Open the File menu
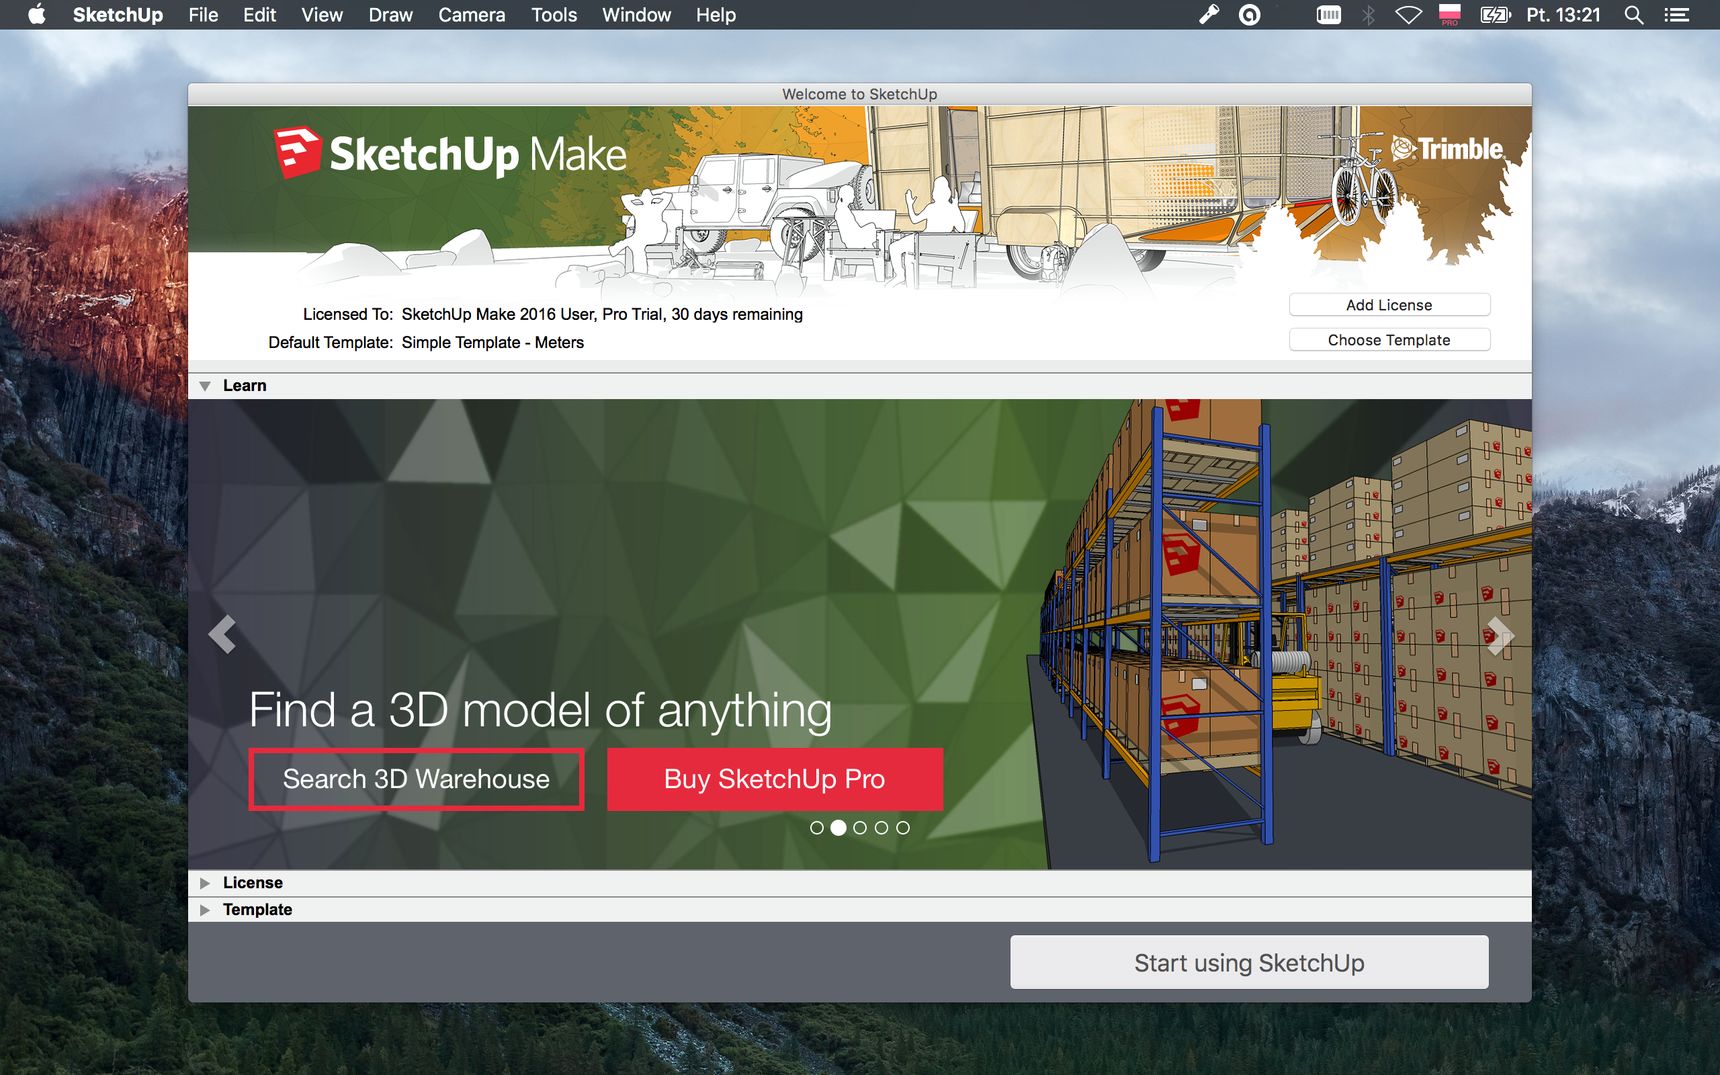The width and height of the screenshot is (1720, 1075). [203, 15]
